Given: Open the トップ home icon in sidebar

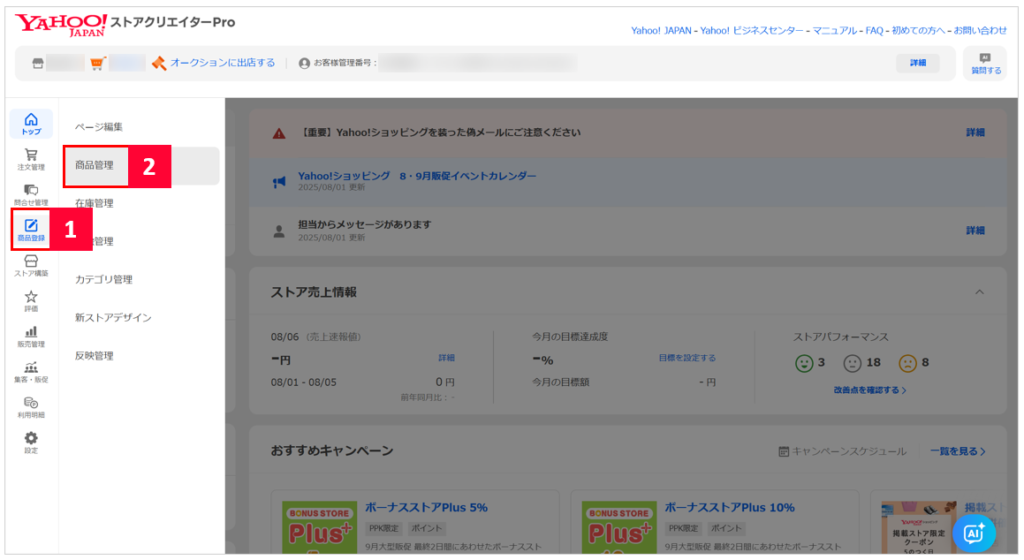Looking at the screenshot, I should coord(31,123).
